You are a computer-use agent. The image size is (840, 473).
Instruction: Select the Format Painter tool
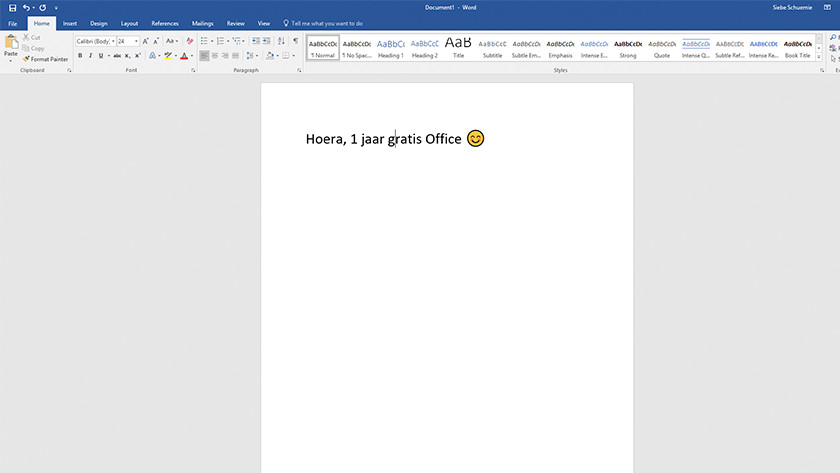coord(46,59)
